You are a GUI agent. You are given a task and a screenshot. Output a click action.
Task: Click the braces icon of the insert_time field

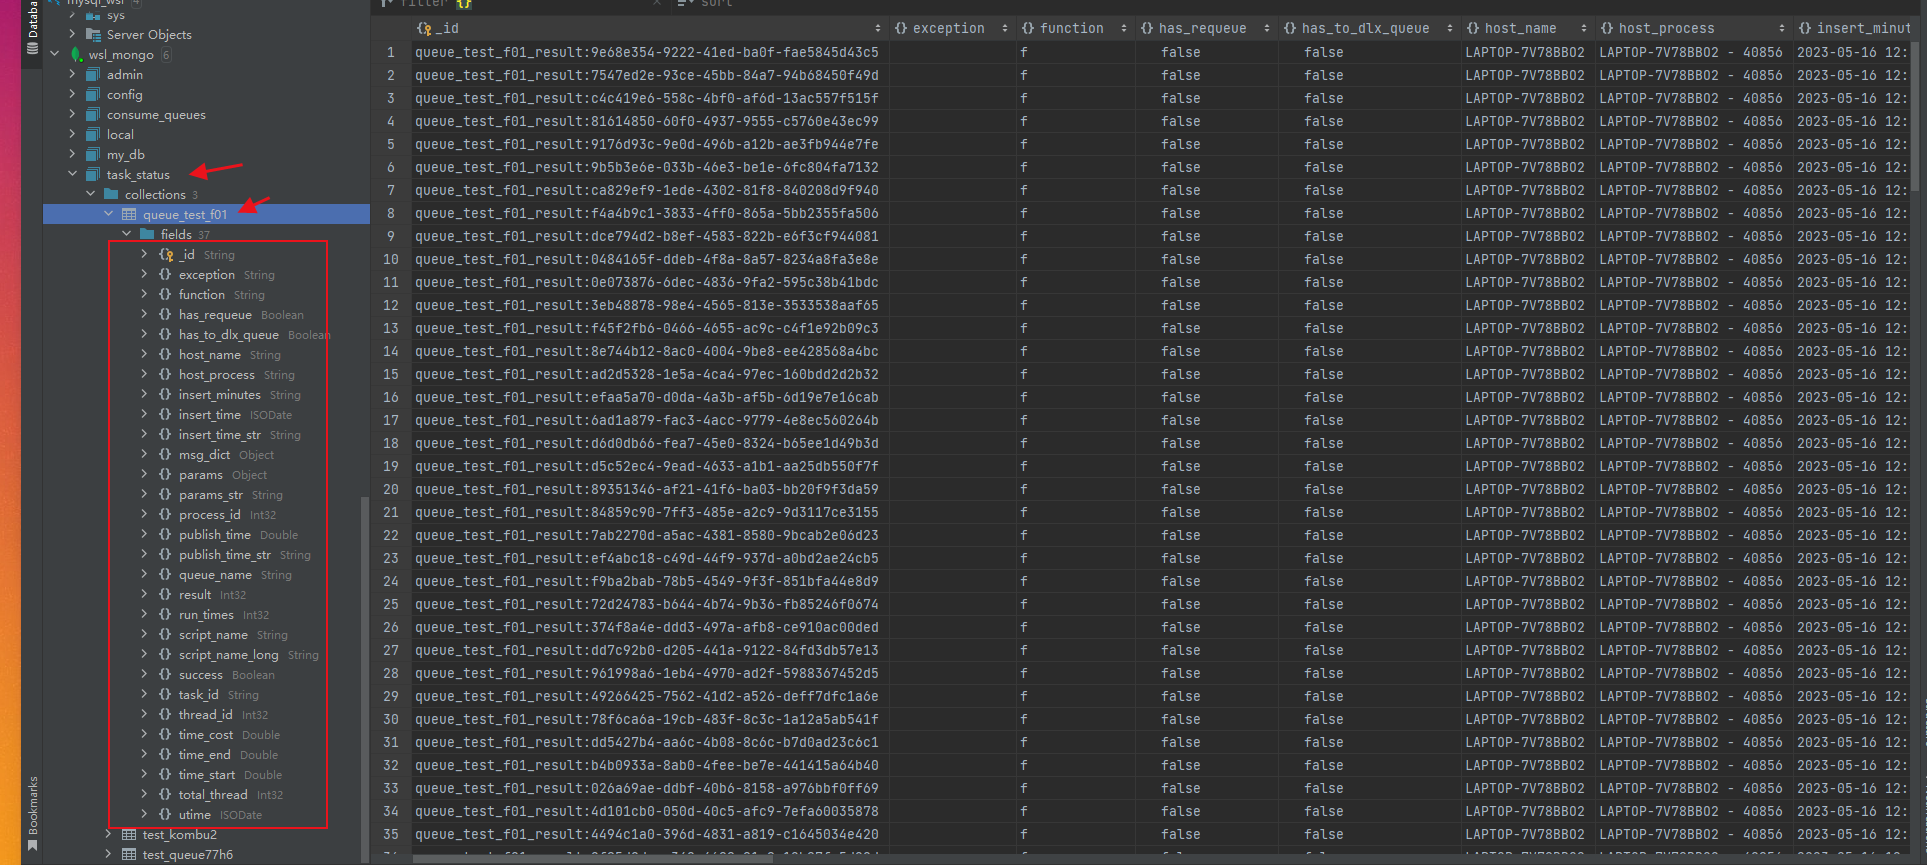(x=165, y=414)
